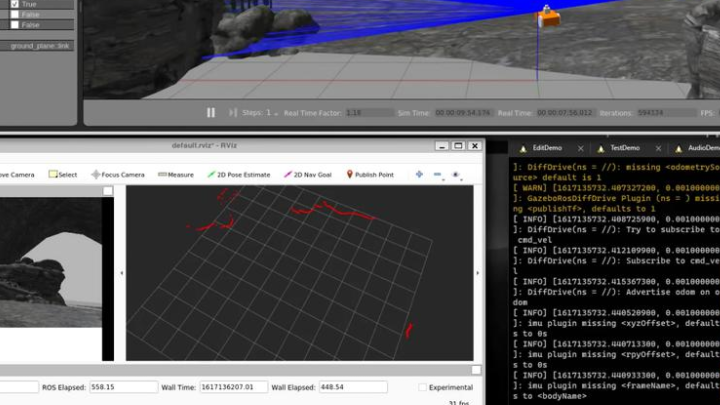The width and height of the screenshot is (720, 405).
Task: Click the blue minus remove-tool icon
Action: [x=438, y=174]
